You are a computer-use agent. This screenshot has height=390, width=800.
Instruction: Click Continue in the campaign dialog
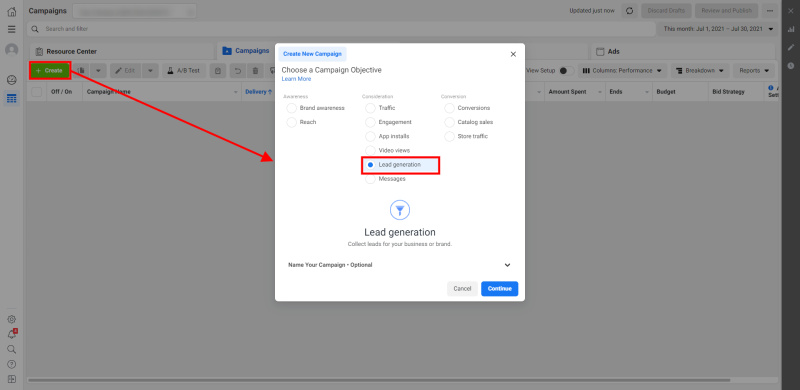(x=499, y=288)
